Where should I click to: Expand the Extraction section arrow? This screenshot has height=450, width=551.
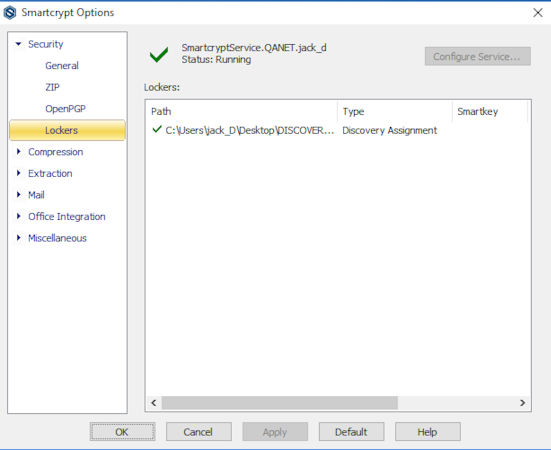(x=19, y=173)
